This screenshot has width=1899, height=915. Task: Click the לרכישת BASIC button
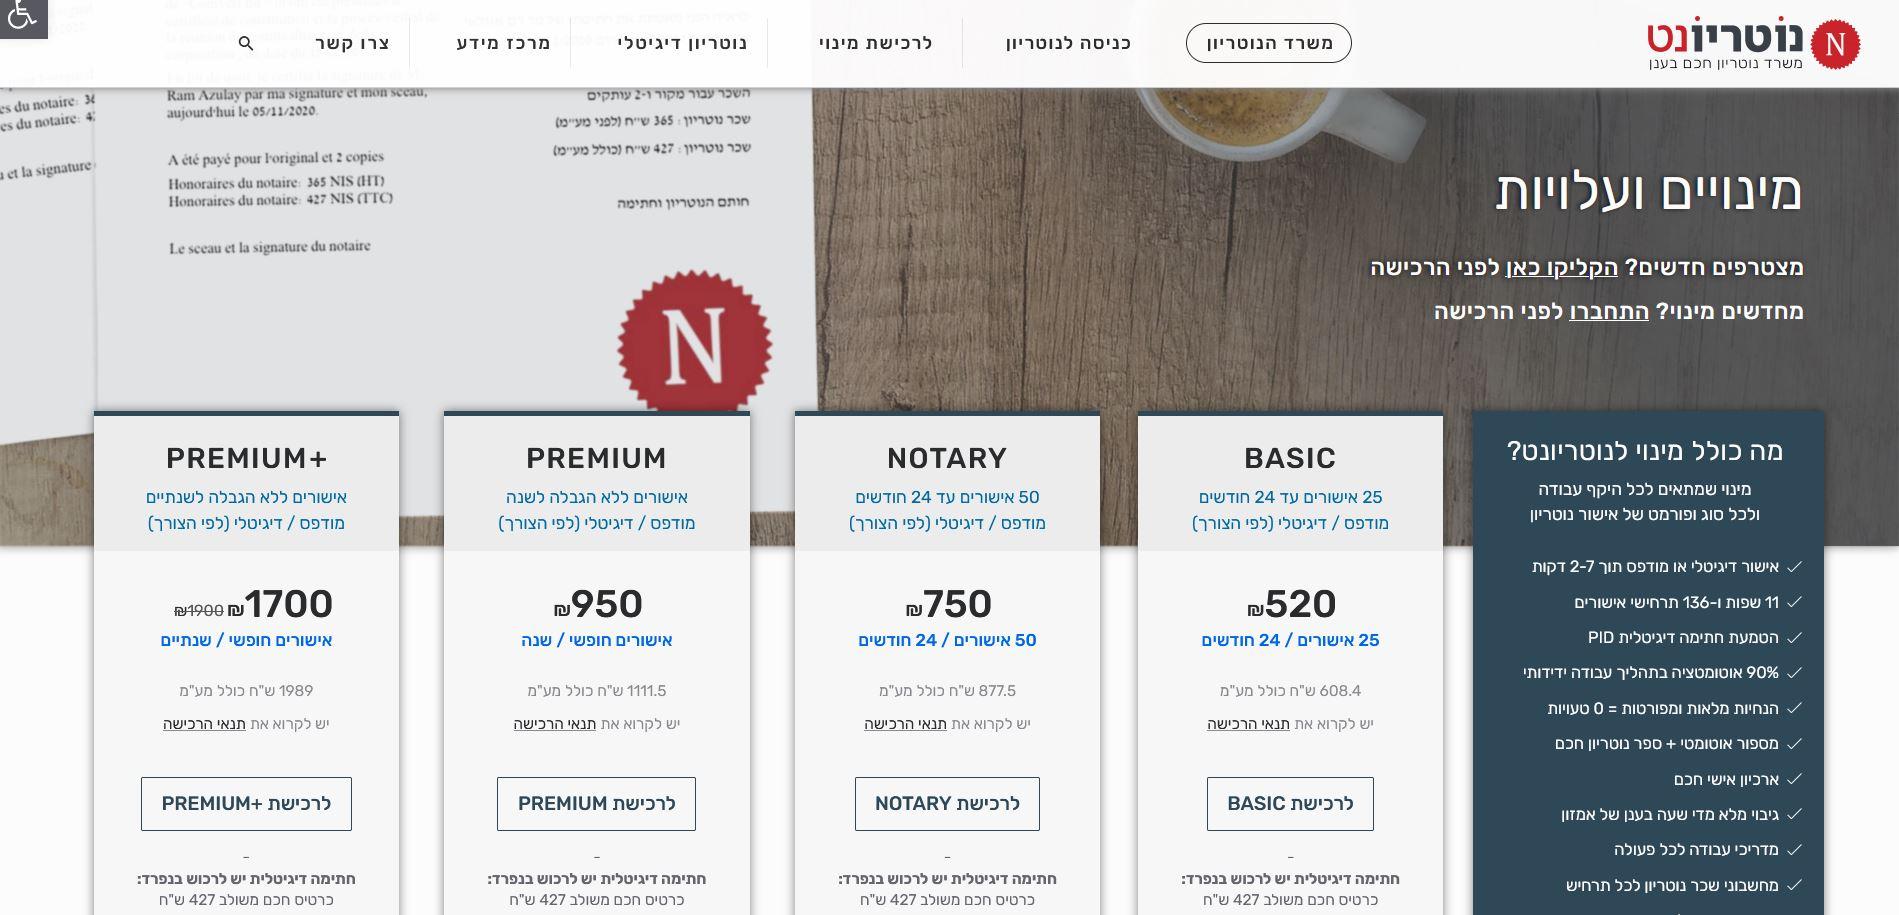[x=1290, y=804]
